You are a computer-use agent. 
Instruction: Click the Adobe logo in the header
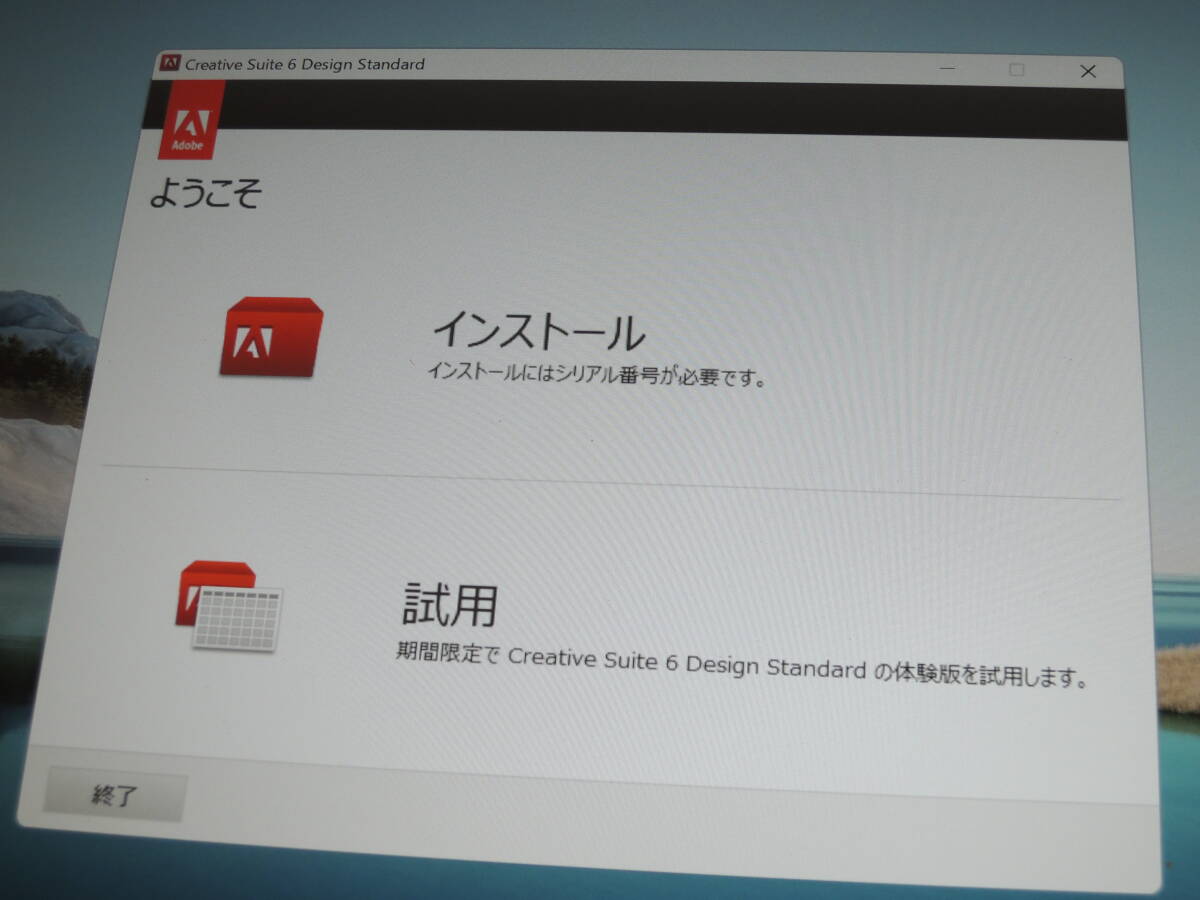coord(190,120)
